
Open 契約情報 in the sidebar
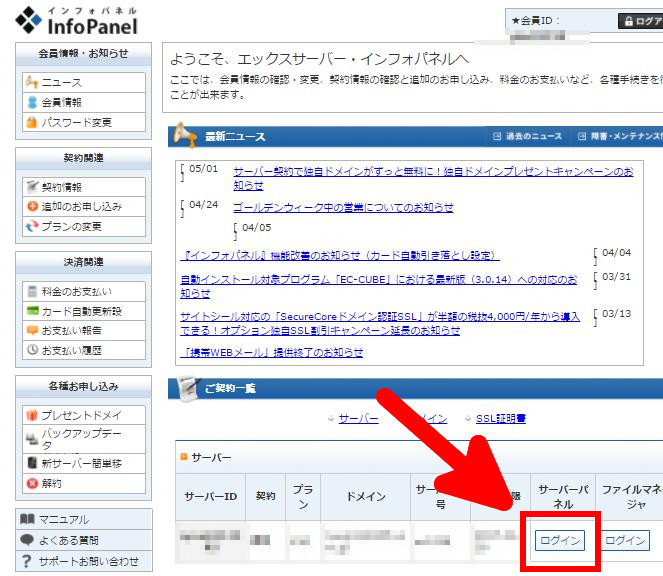click(84, 187)
